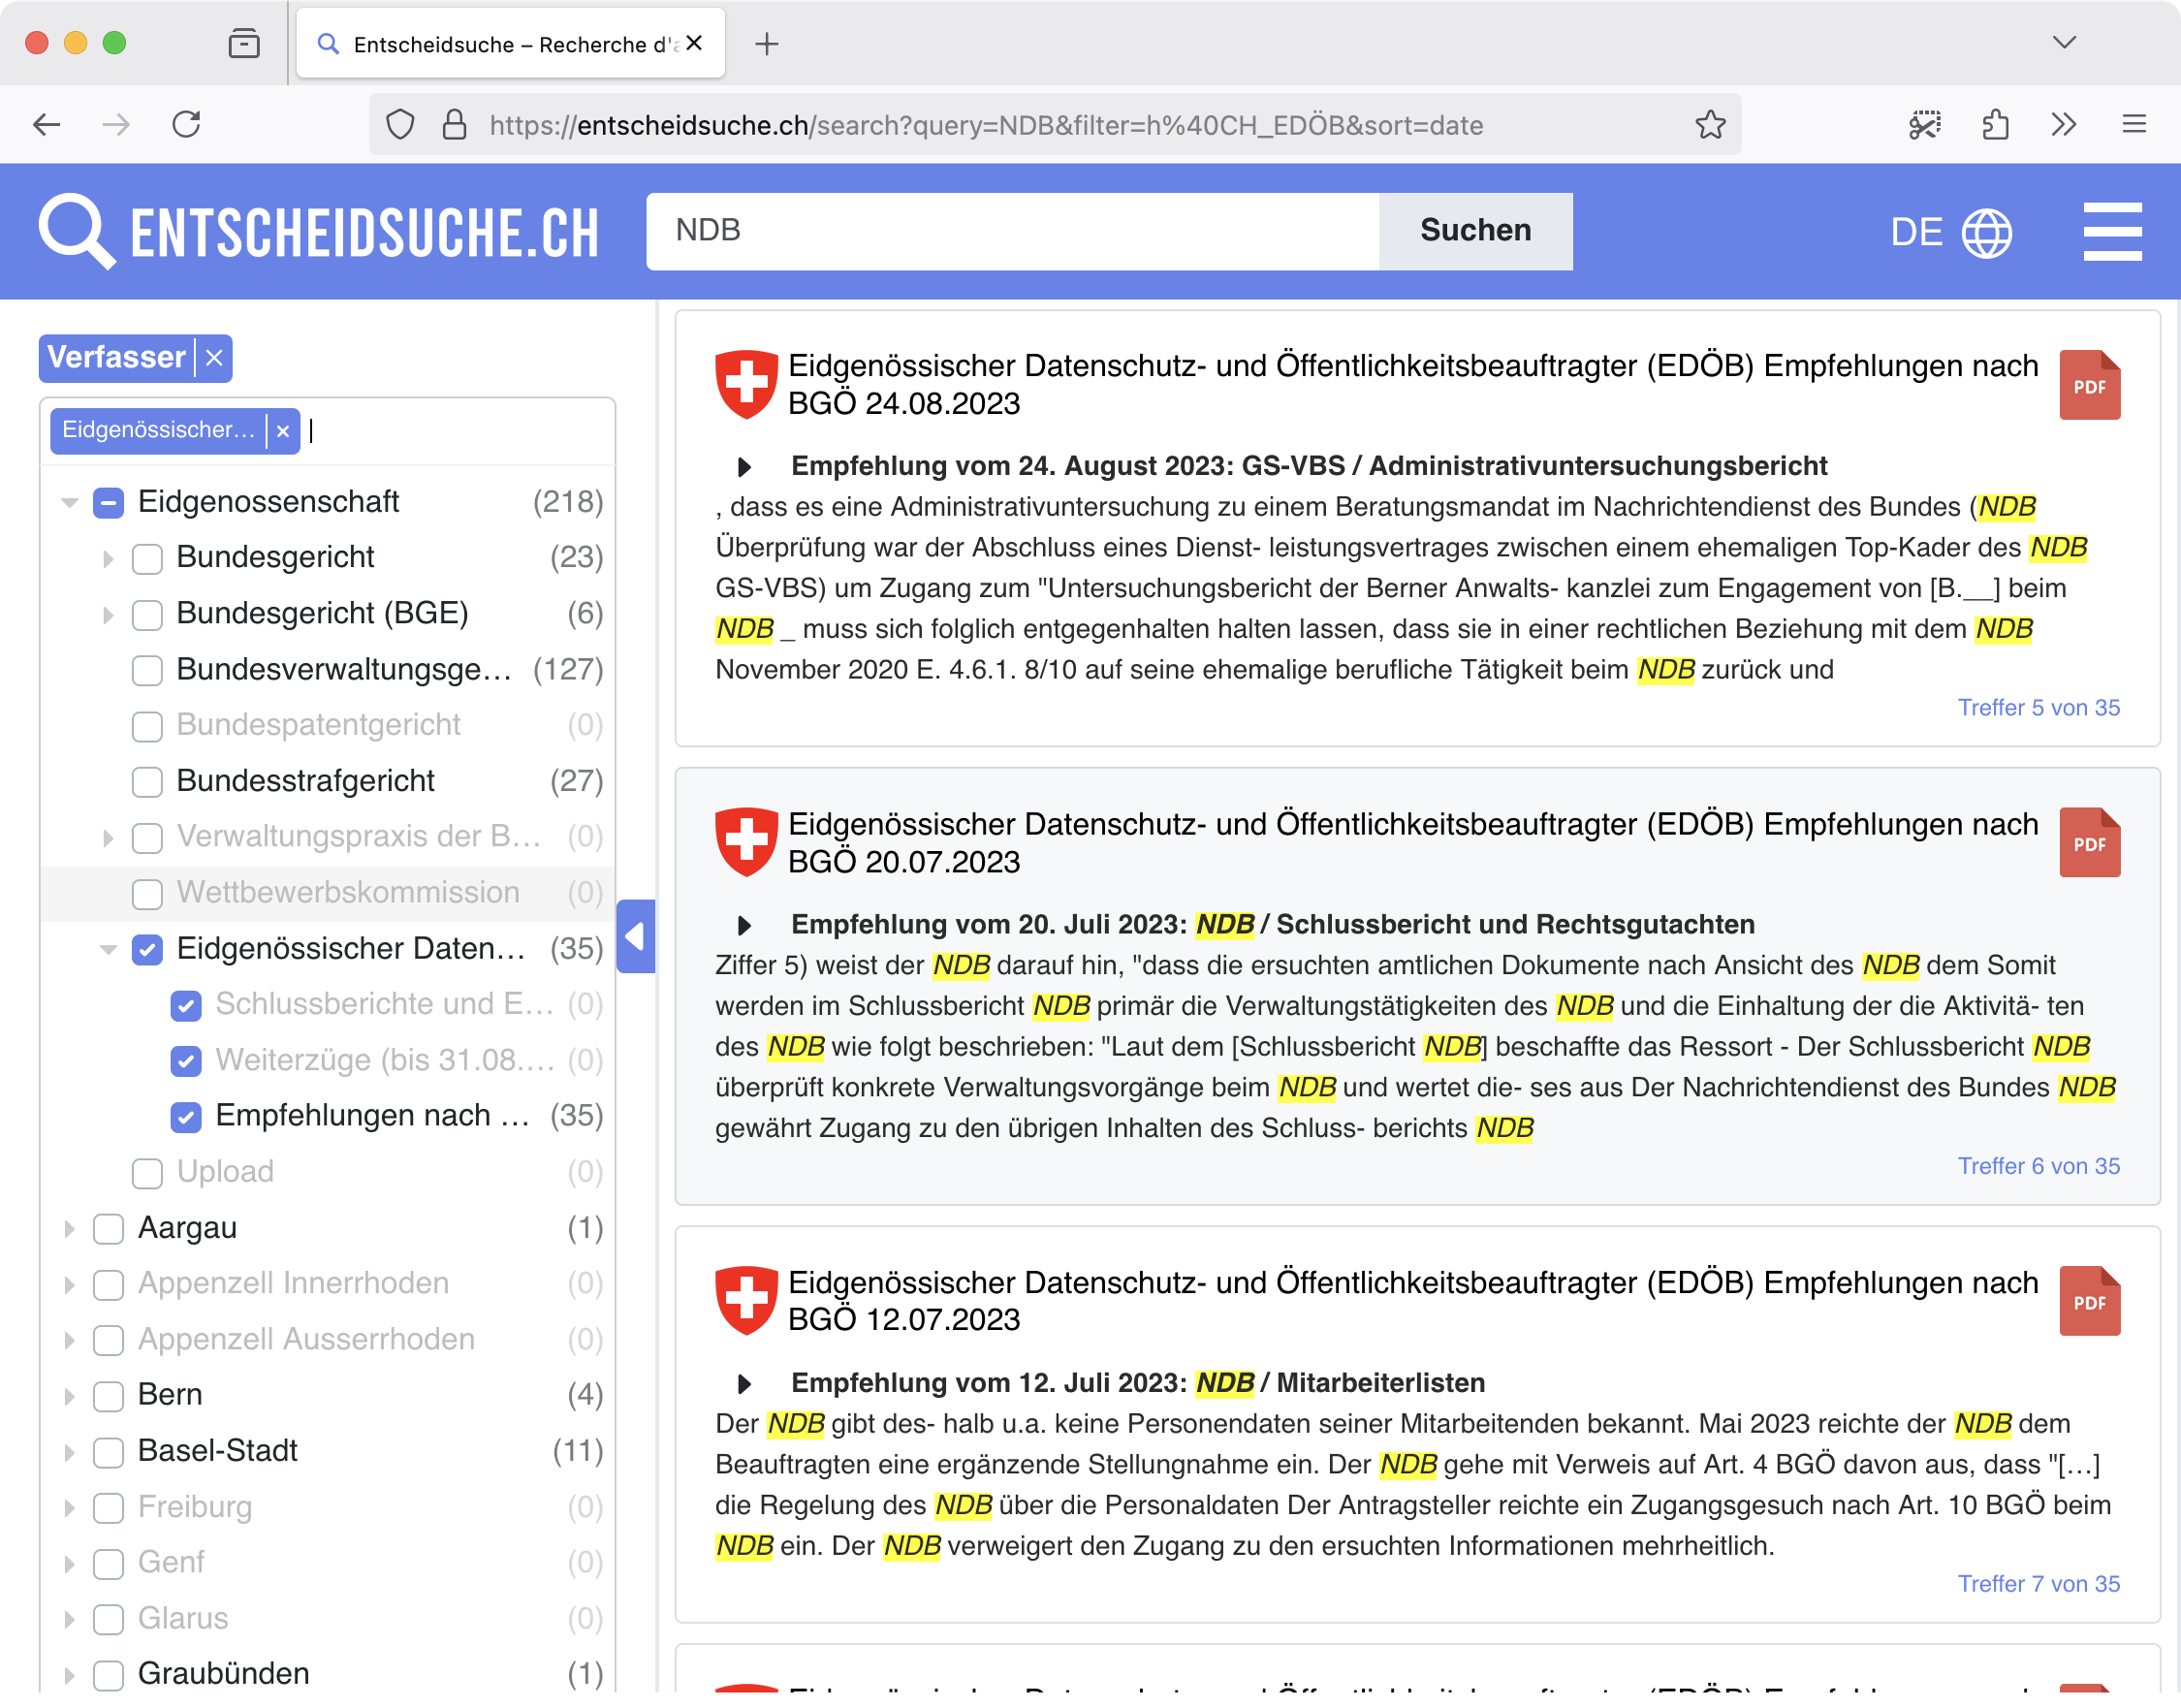Collapse the filter sidebar with blue arrow
2181x1708 pixels.
[x=636, y=937]
